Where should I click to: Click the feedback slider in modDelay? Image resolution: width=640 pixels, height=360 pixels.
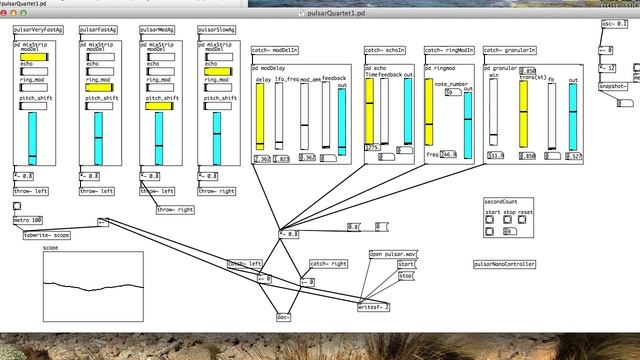pyautogui.click(x=326, y=115)
